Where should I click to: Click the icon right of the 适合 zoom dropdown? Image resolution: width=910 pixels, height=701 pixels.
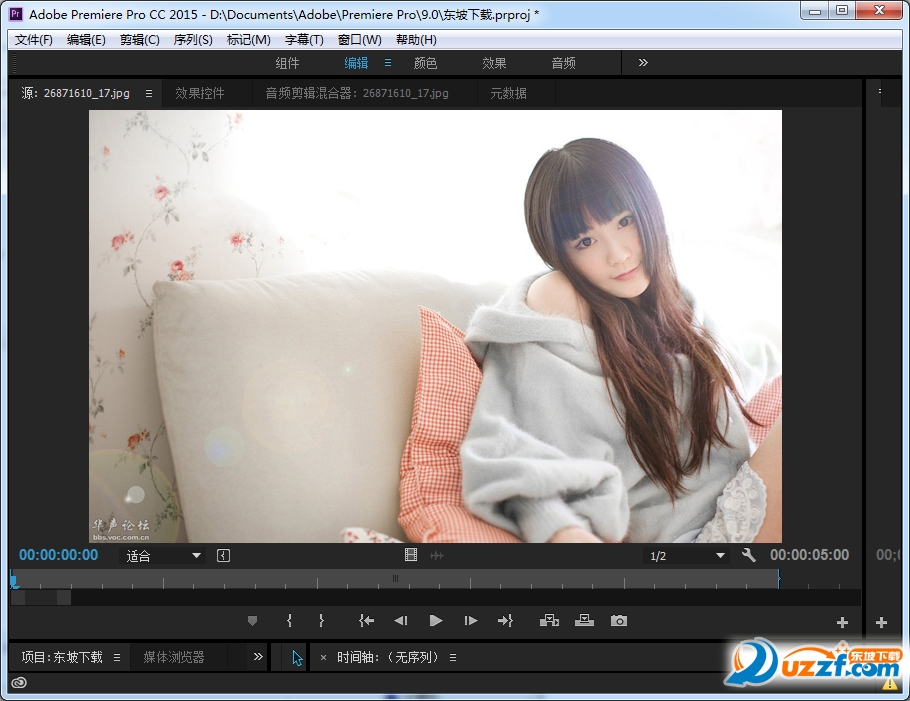(x=223, y=556)
